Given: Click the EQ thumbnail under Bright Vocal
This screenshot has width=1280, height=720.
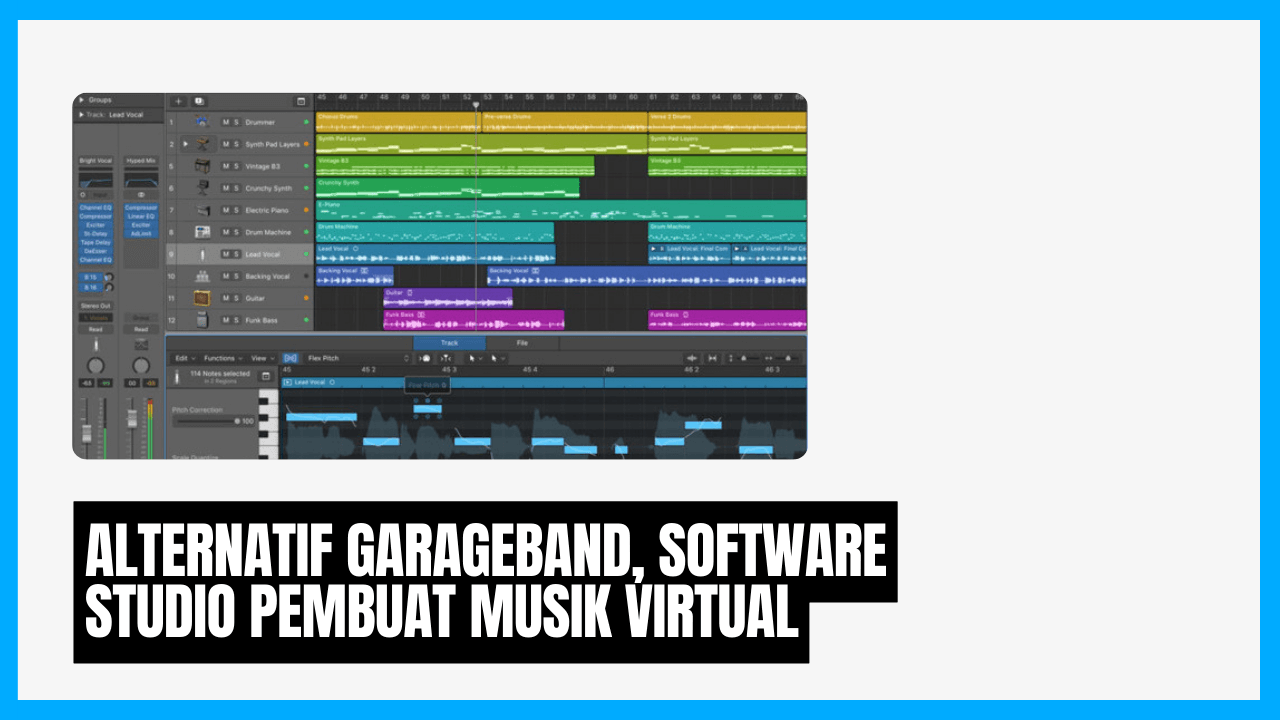Looking at the screenshot, I should [x=96, y=180].
